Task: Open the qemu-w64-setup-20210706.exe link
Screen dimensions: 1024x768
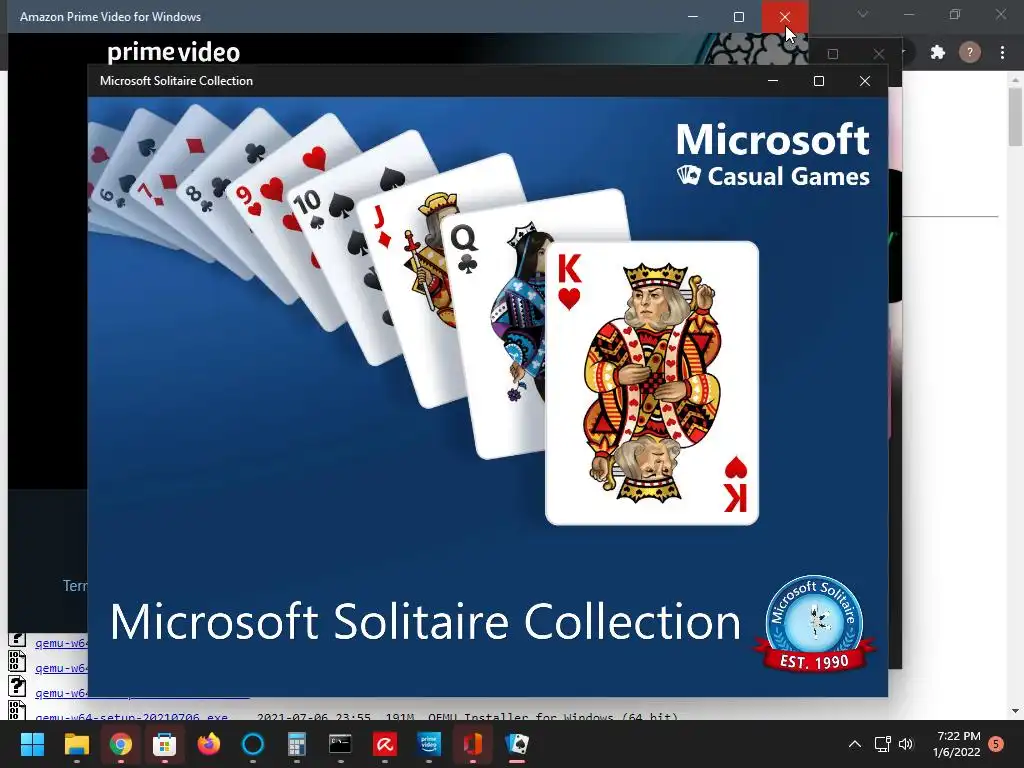Action: pyautogui.click(x=131, y=716)
